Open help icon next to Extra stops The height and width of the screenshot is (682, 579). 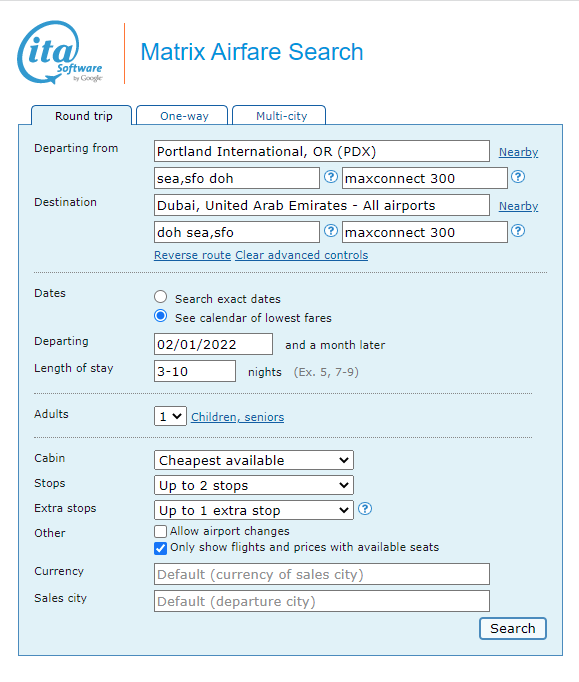click(x=365, y=509)
